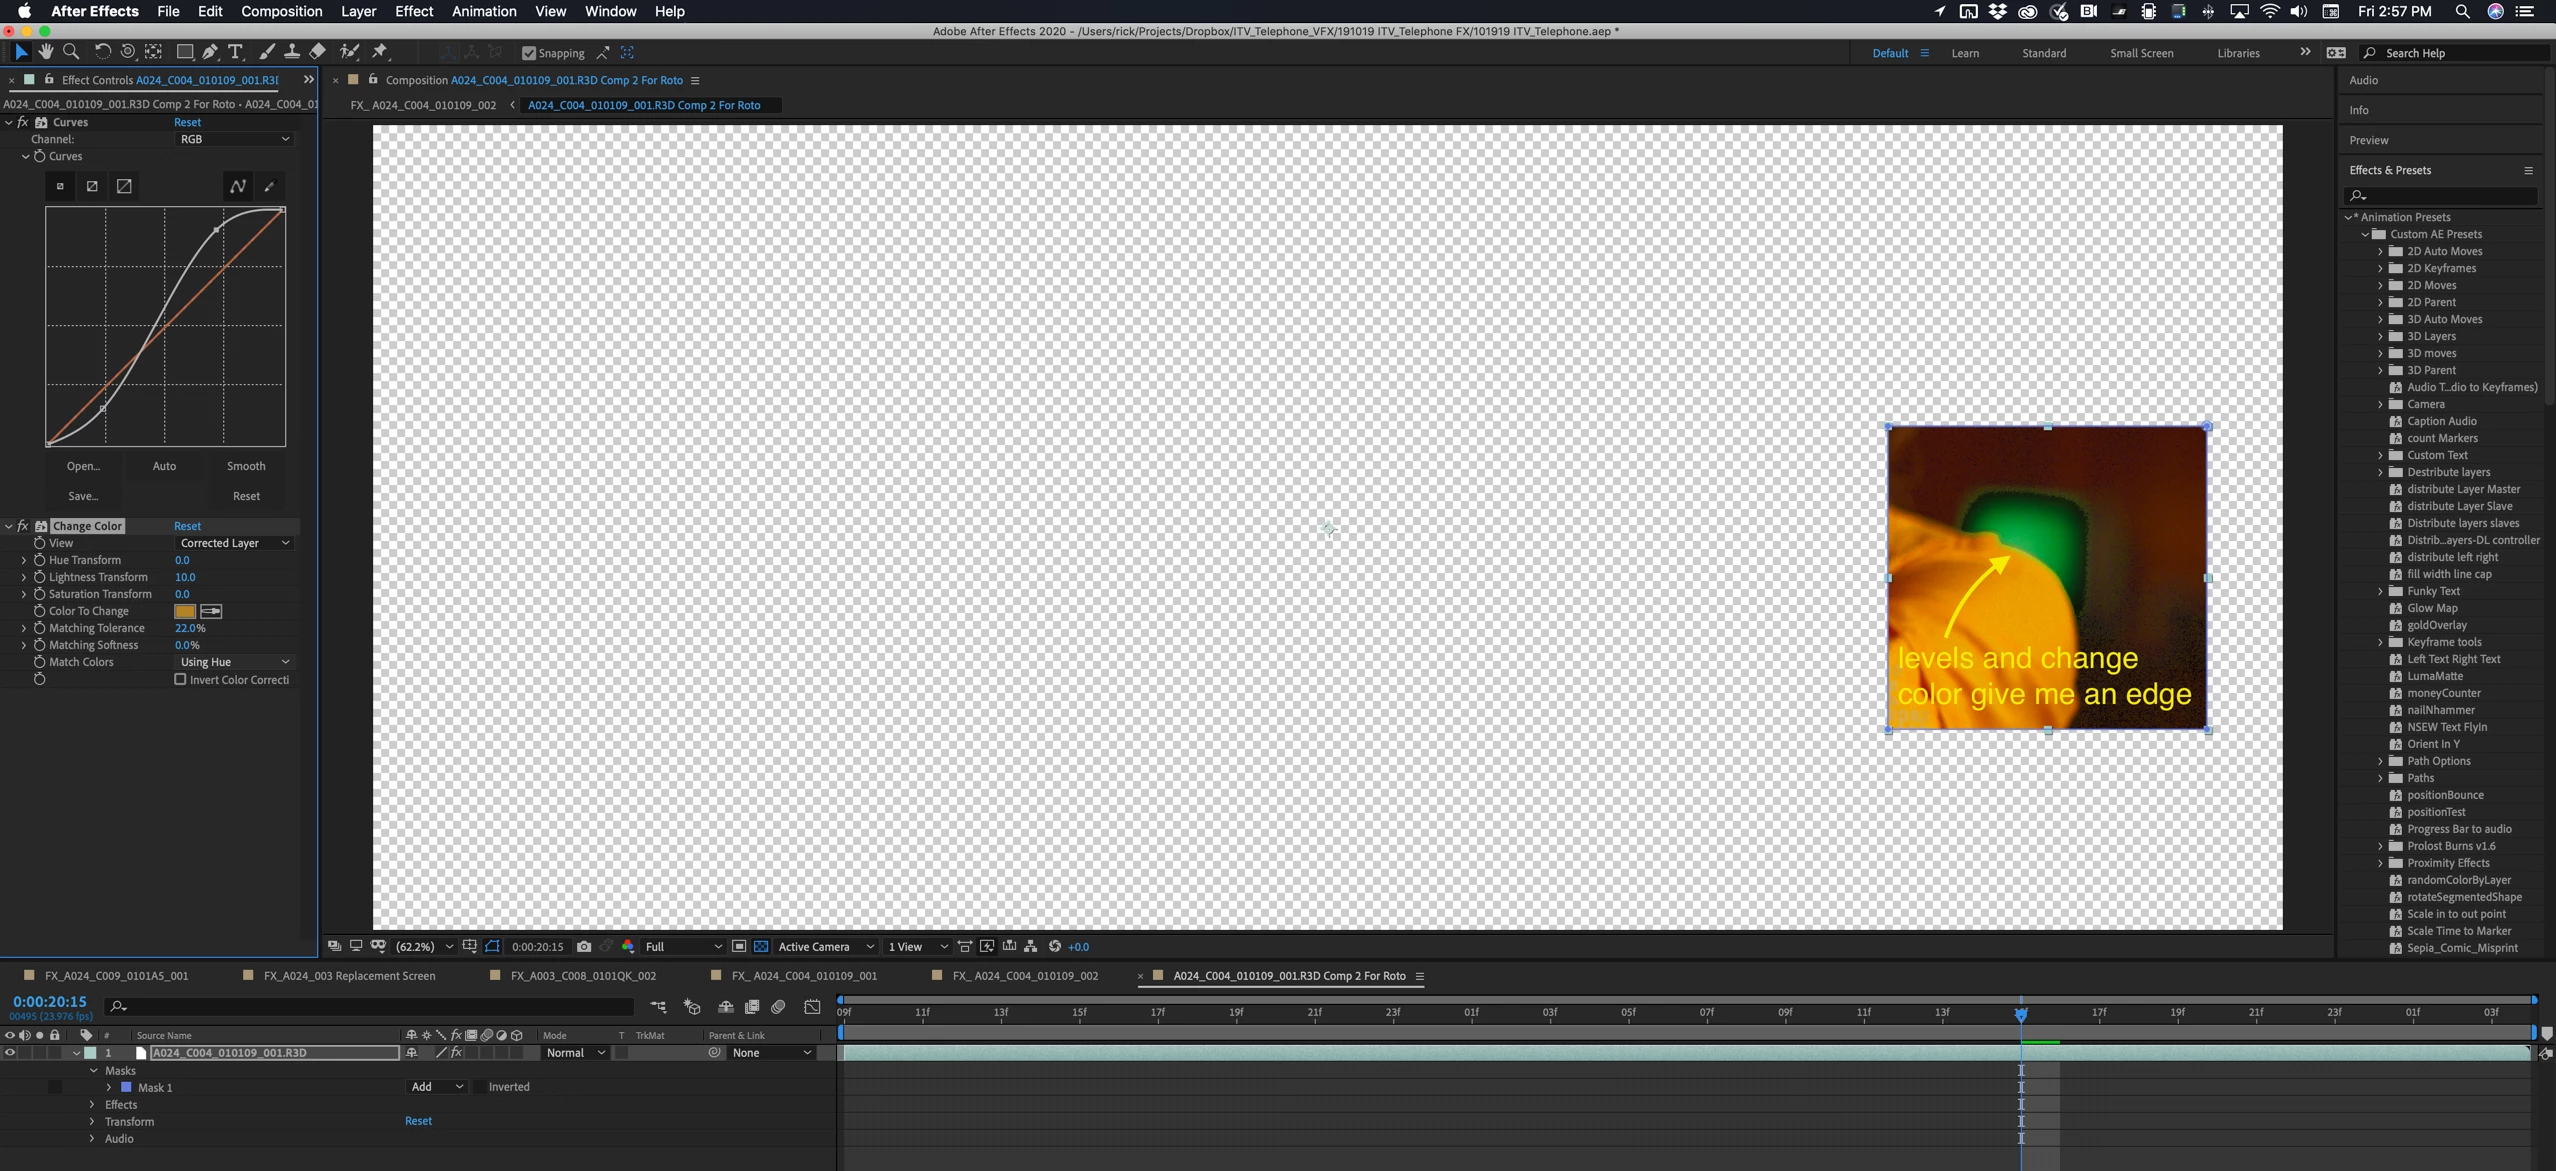Click the Curves pencil draw tool
Image resolution: width=2556 pixels, height=1171 pixels.
tap(269, 186)
